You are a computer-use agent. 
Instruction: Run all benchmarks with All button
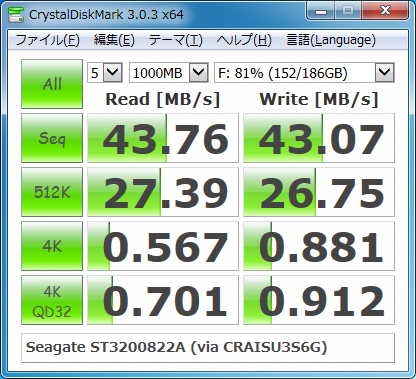point(52,84)
